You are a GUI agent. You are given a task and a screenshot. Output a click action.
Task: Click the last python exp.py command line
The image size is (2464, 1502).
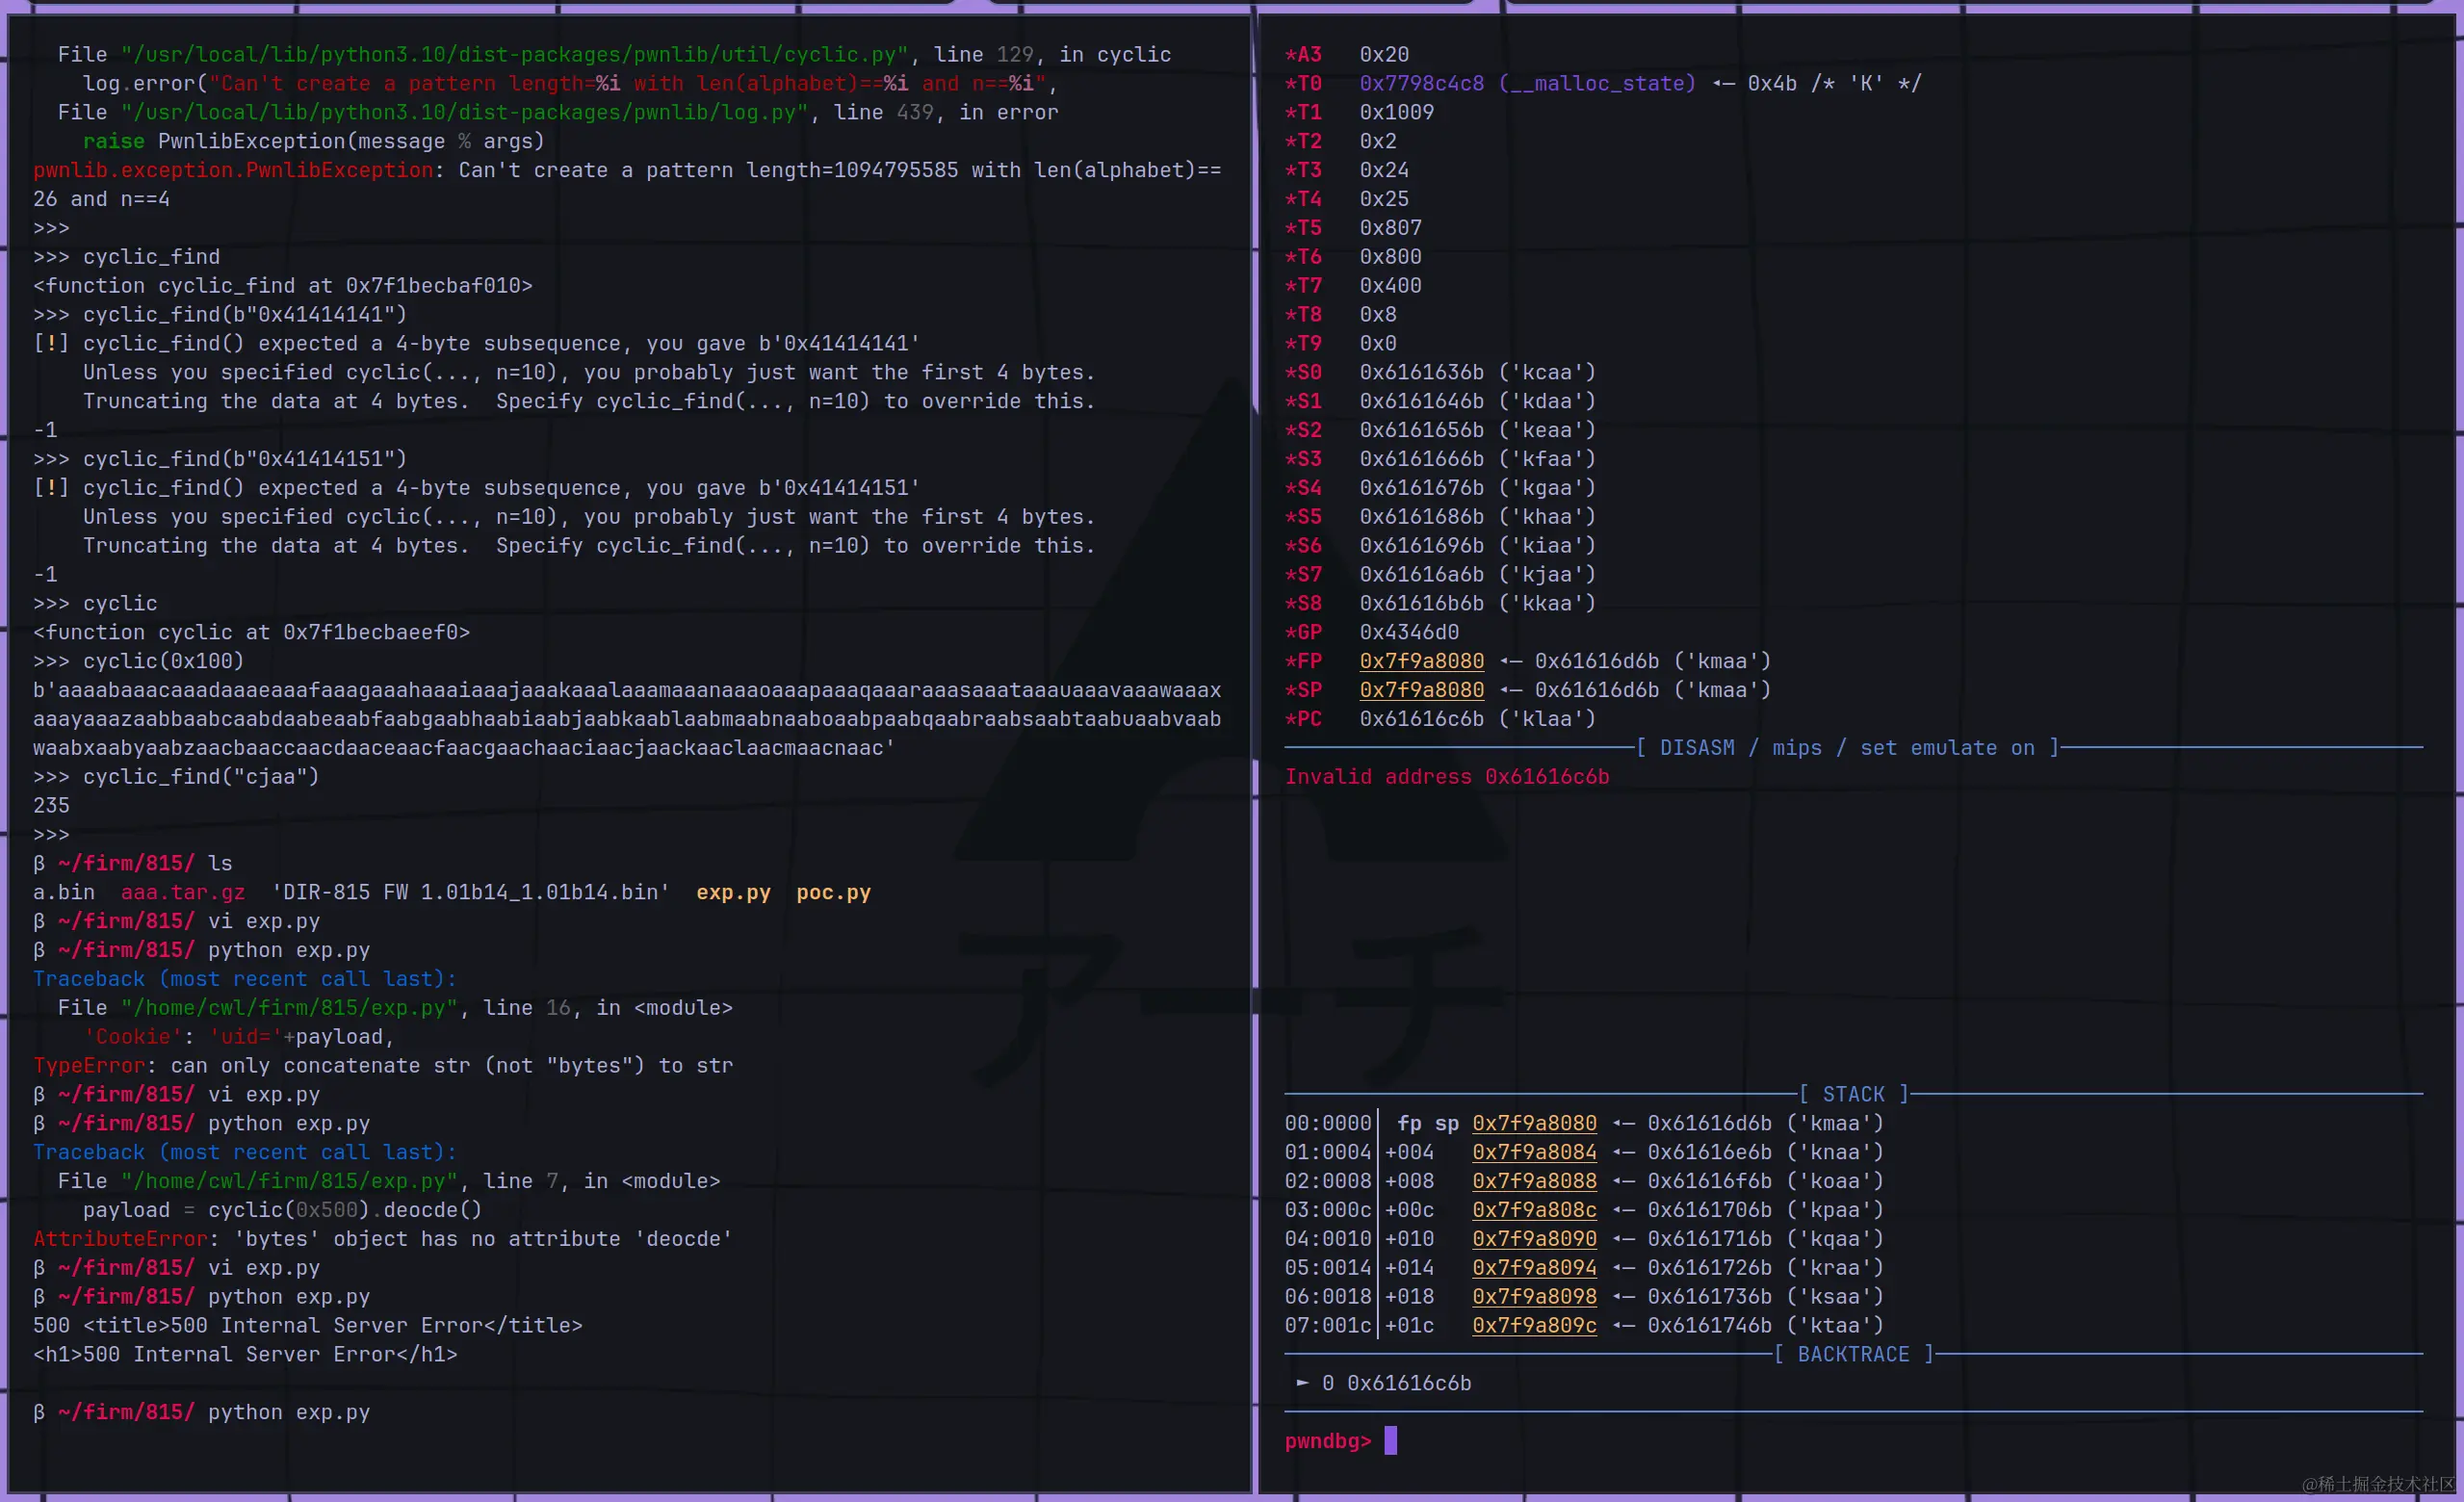tap(288, 1412)
